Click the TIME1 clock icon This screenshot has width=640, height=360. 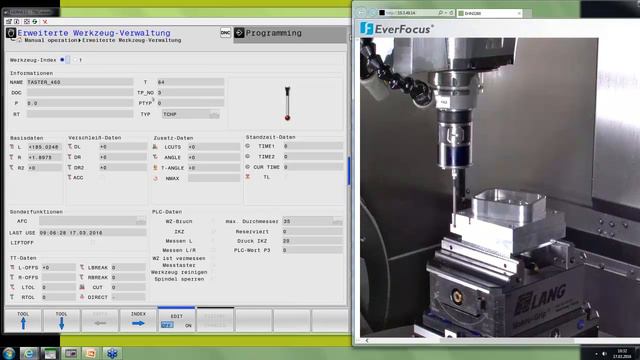point(247,146)
